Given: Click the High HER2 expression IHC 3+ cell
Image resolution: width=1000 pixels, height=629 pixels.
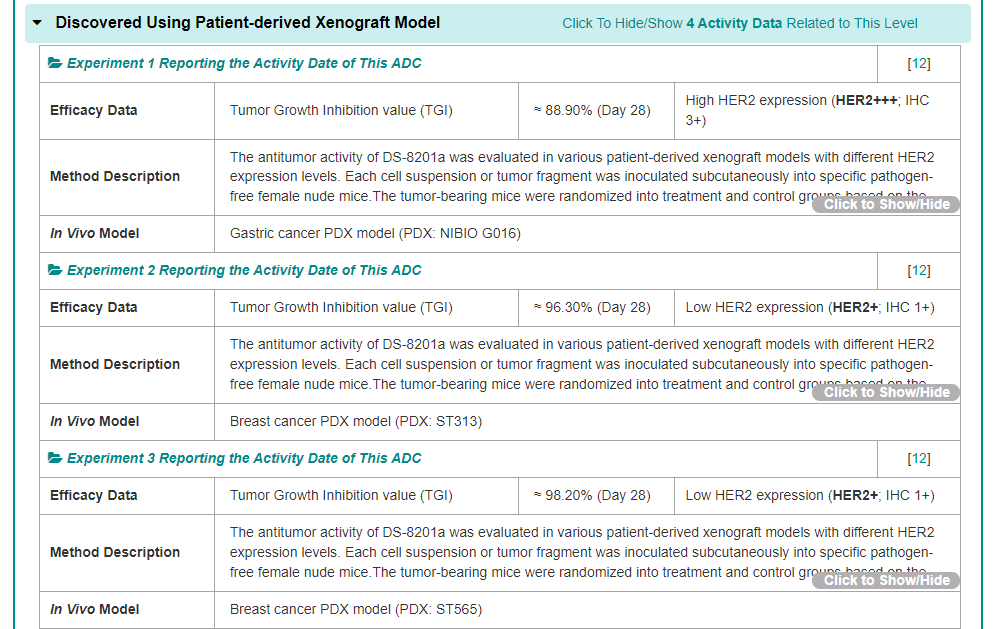Looking at the screenshot, I should click(x=807, y=110).
